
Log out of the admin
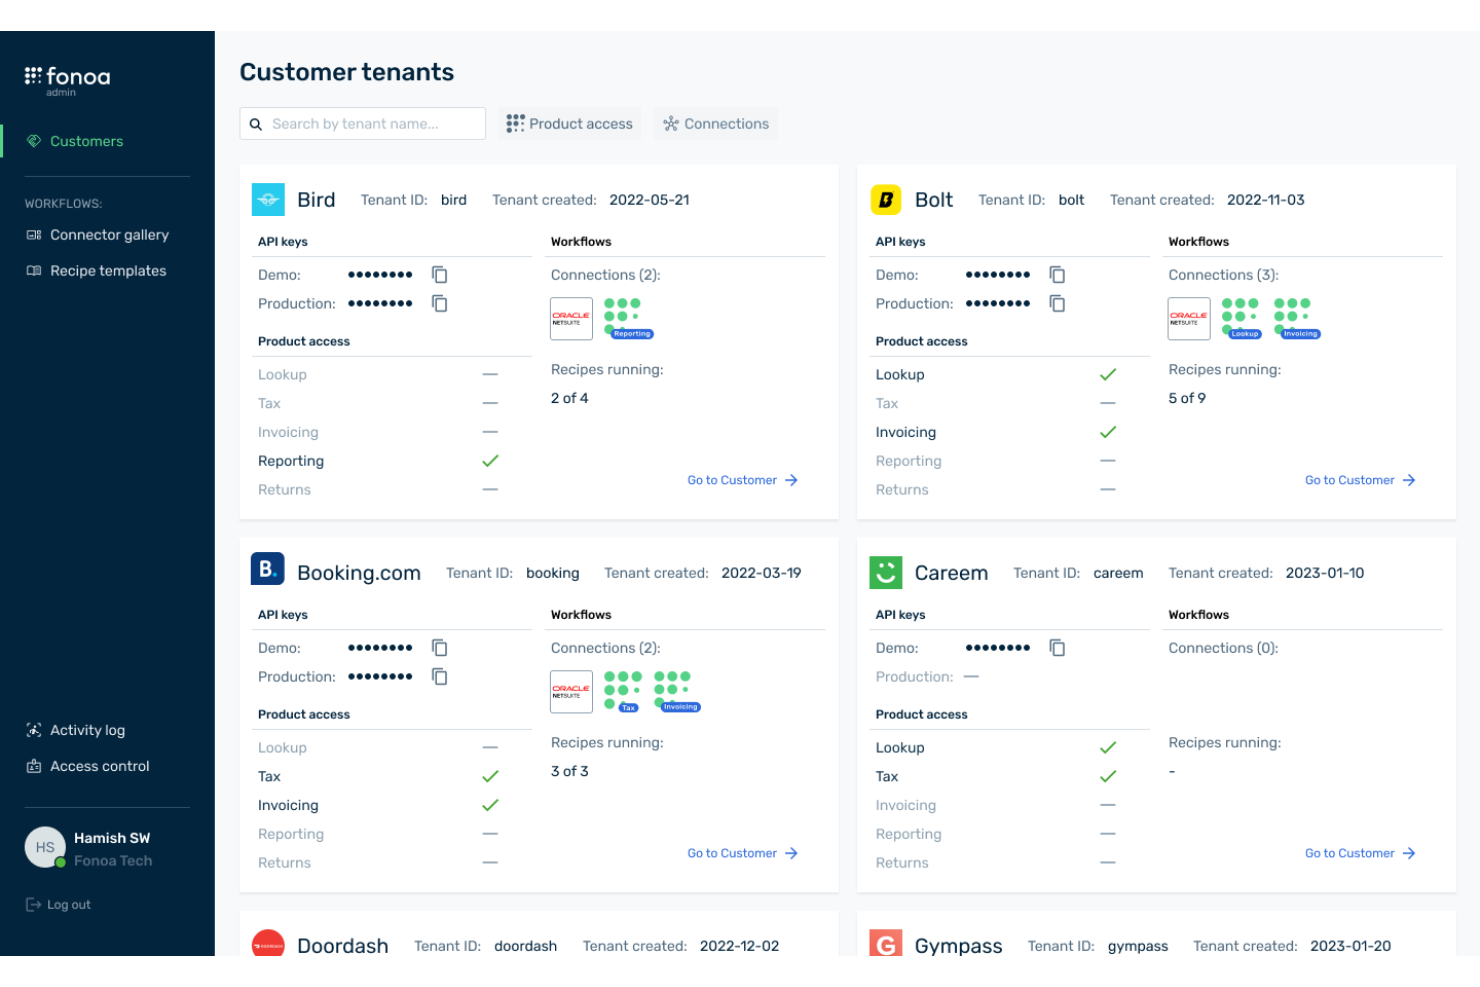pos(58,905)
